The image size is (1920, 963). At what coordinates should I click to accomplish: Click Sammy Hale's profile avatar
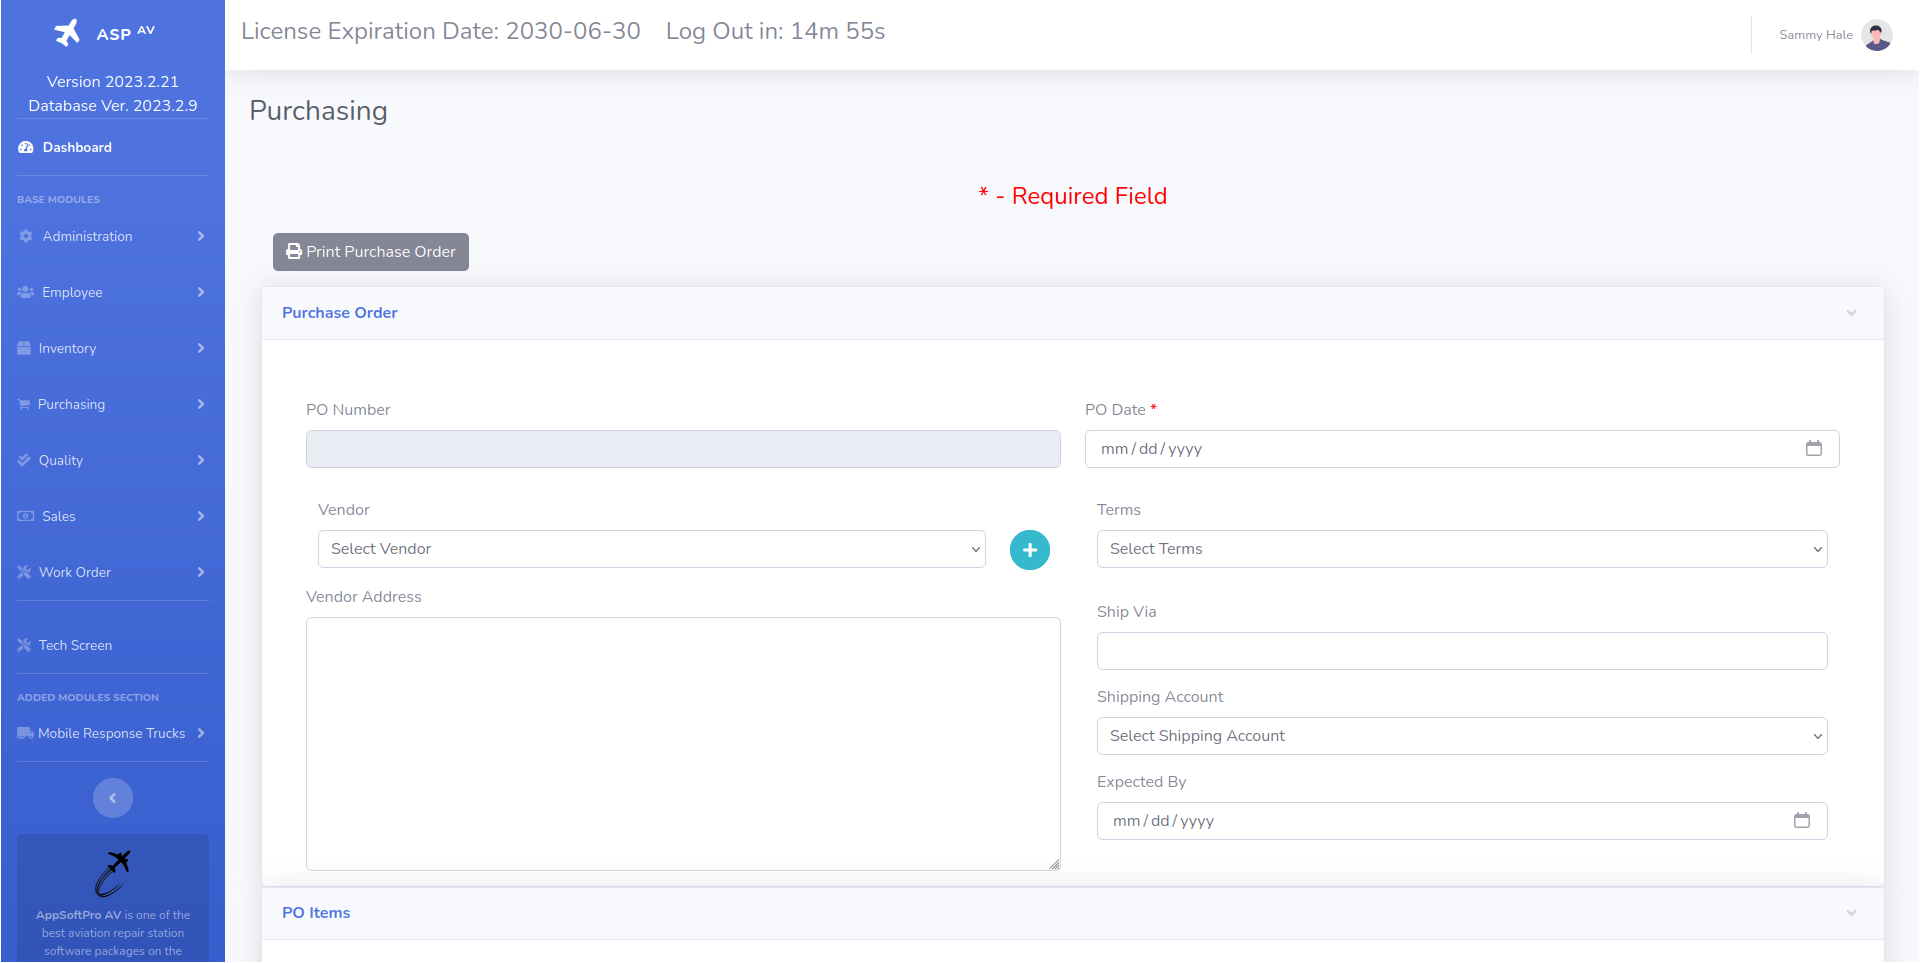pos(1876,35)
